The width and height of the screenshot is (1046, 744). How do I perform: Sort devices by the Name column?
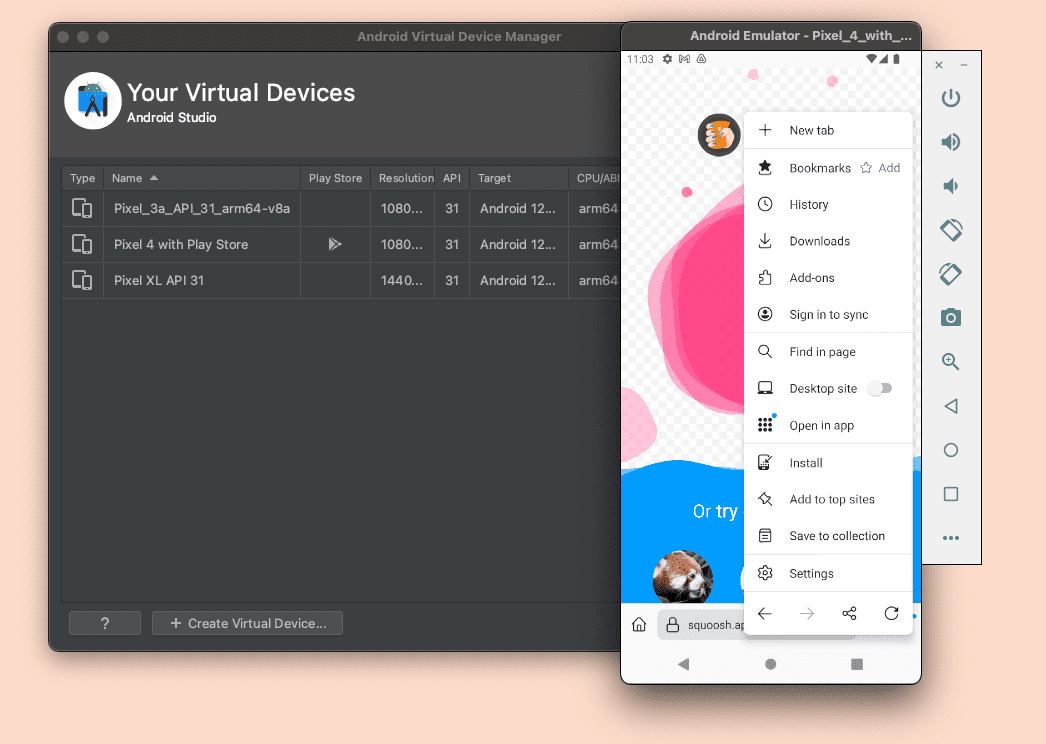coord(128,178)
